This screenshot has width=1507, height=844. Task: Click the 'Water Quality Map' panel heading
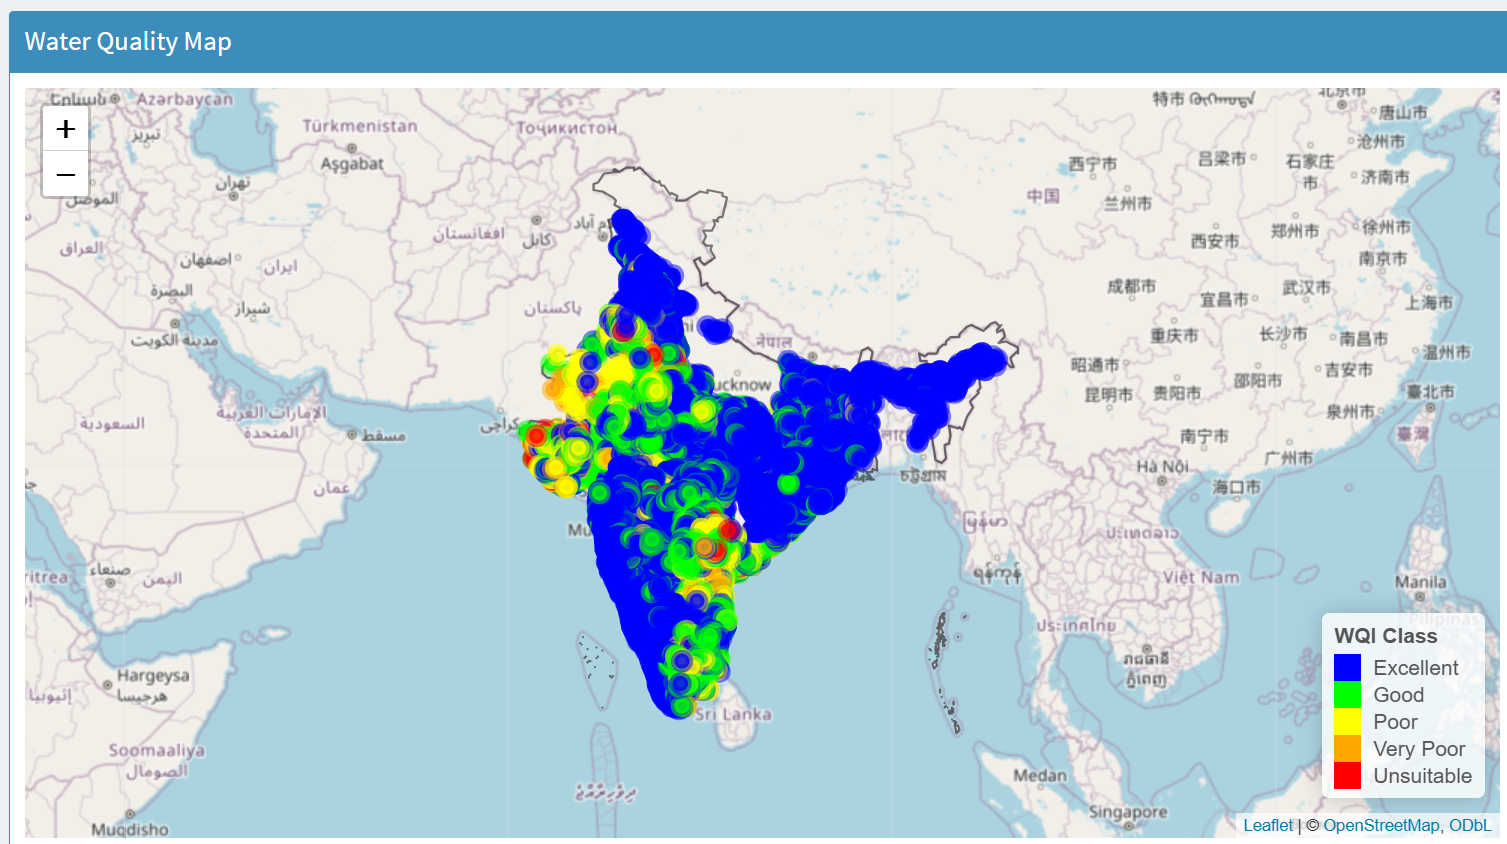(x=128, y=41)
